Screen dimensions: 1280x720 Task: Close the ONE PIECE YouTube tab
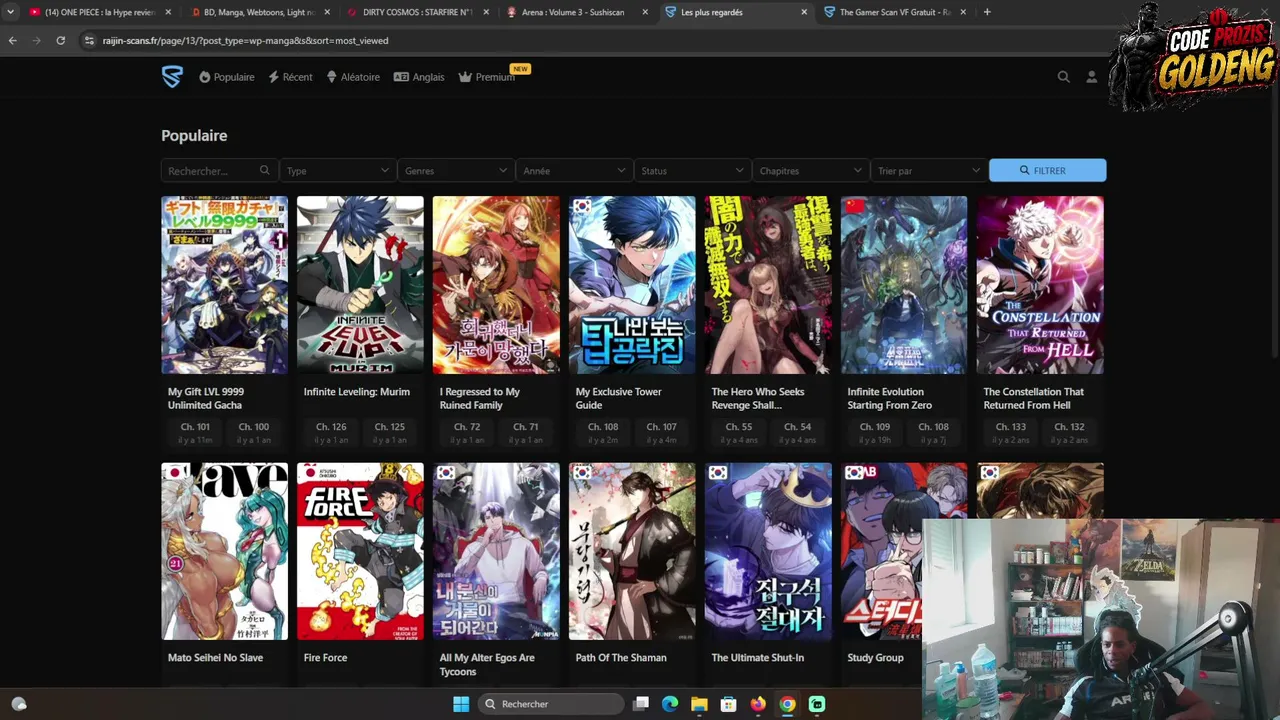[168, 12]
